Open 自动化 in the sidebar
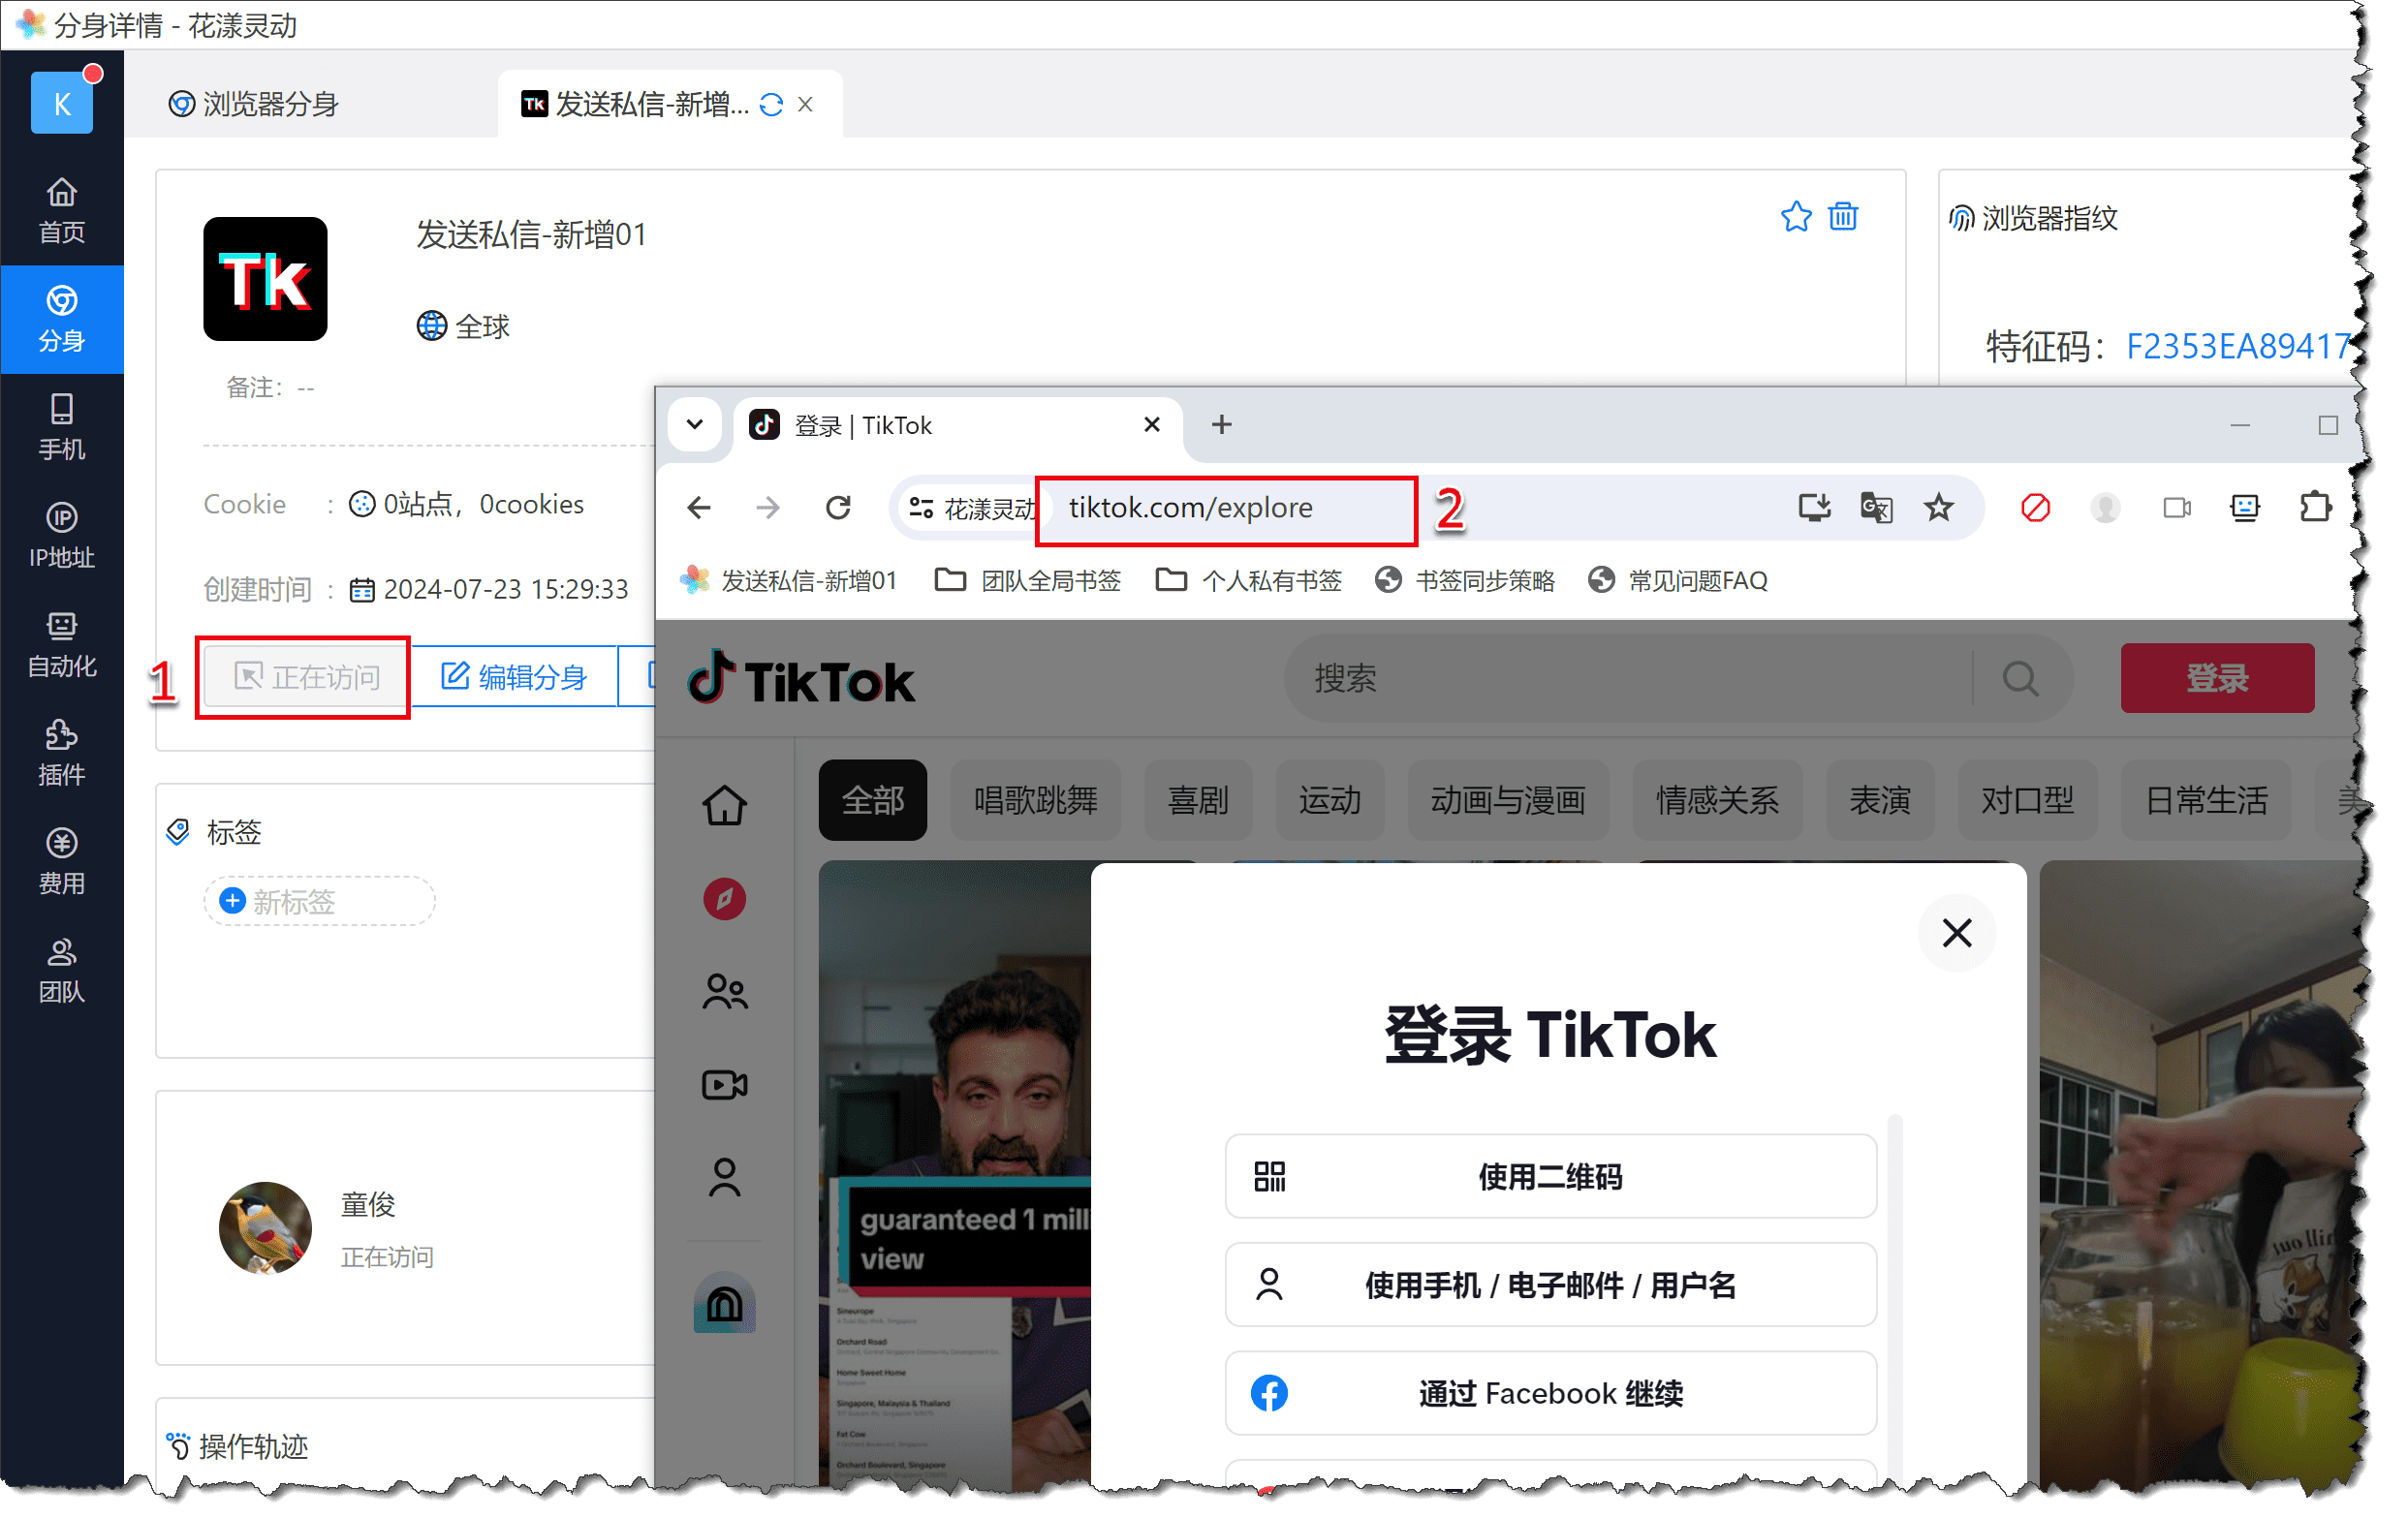Image resolution: width=2408 pixels, height=1518 pixels. 61,645
